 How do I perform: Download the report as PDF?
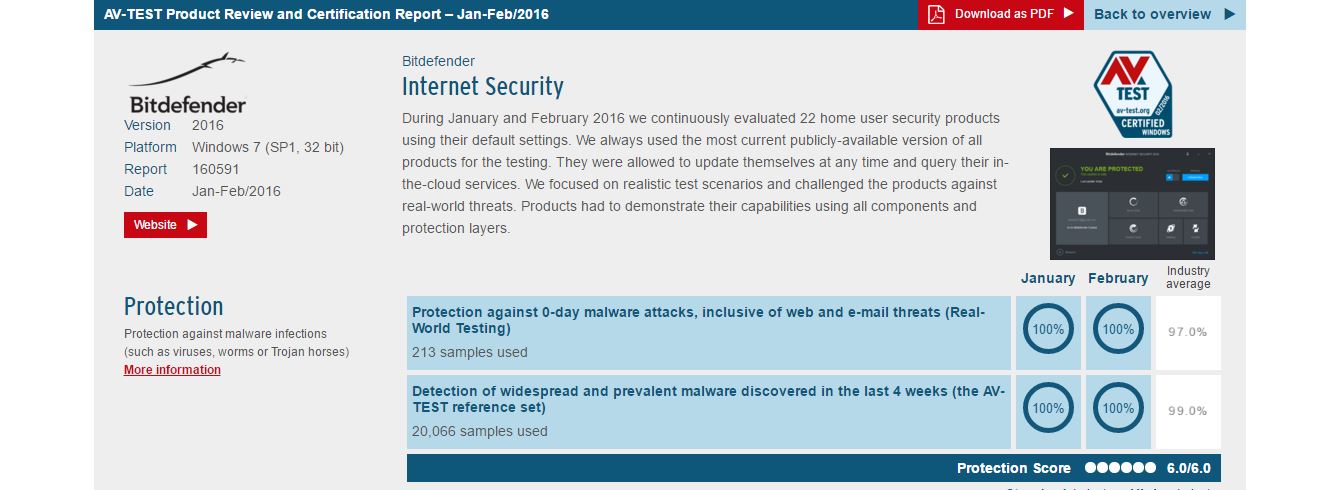click(x=1001, y=14)
